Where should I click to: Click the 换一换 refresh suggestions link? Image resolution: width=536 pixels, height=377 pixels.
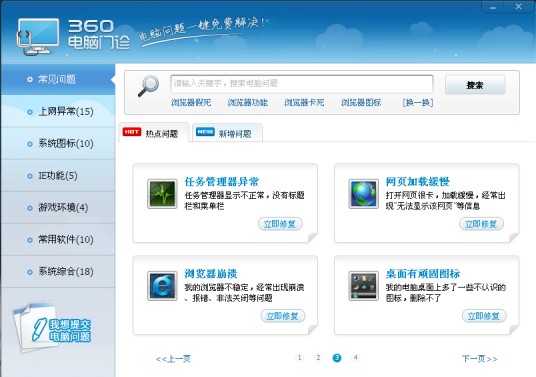click(418, 102)
